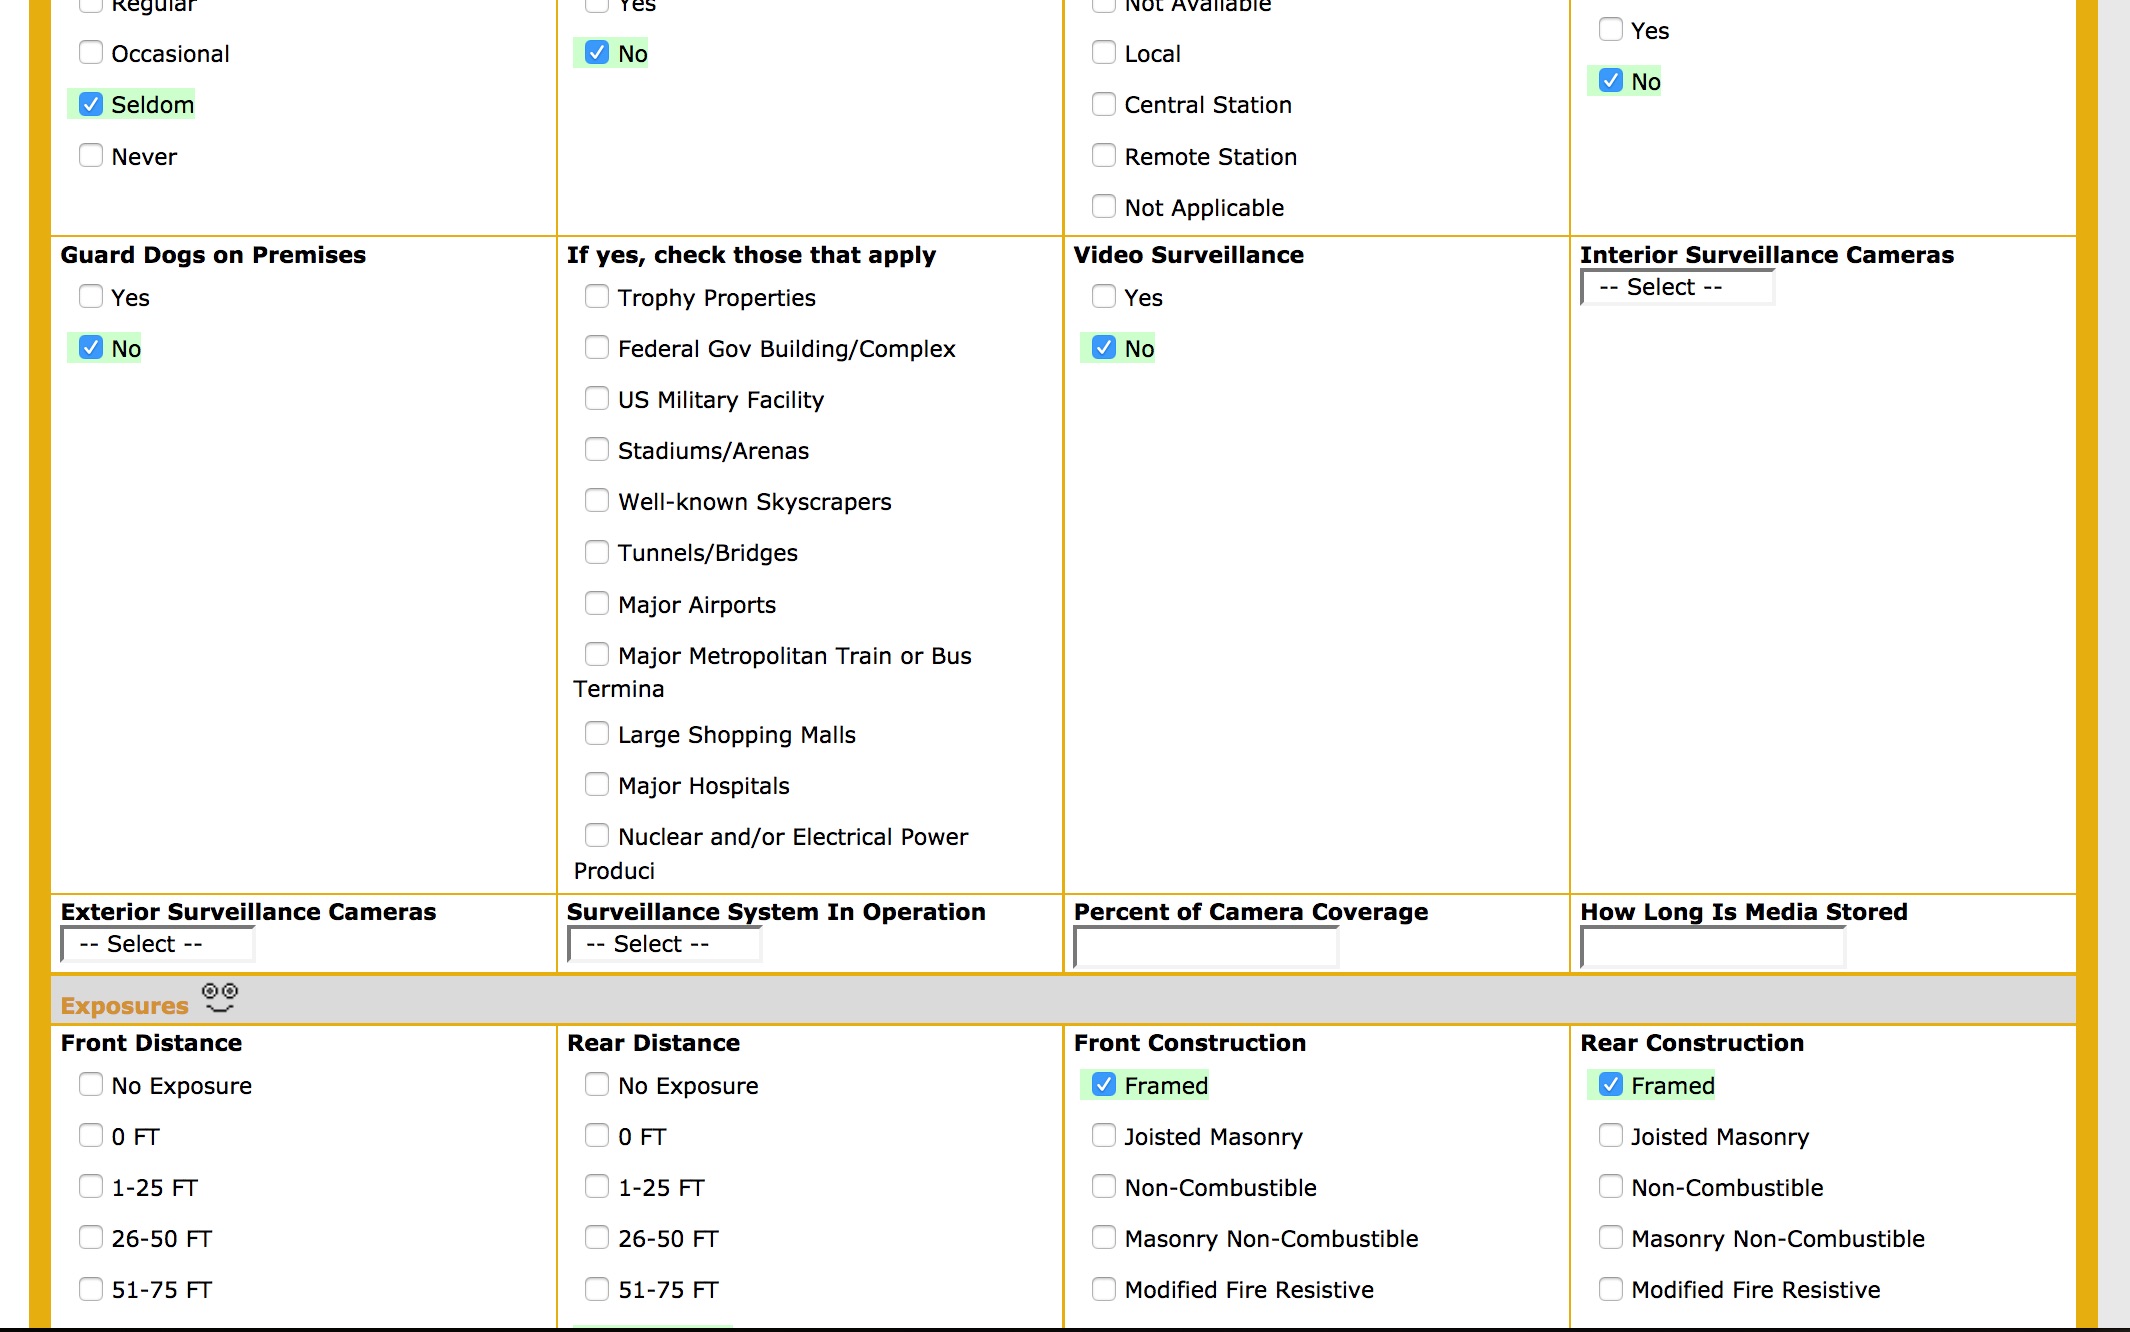Enable Yes for Guard Dogs on Premises
The width and height of the screenshot is (2130, 1332).
pyautogui.click(x=91, y=296)
